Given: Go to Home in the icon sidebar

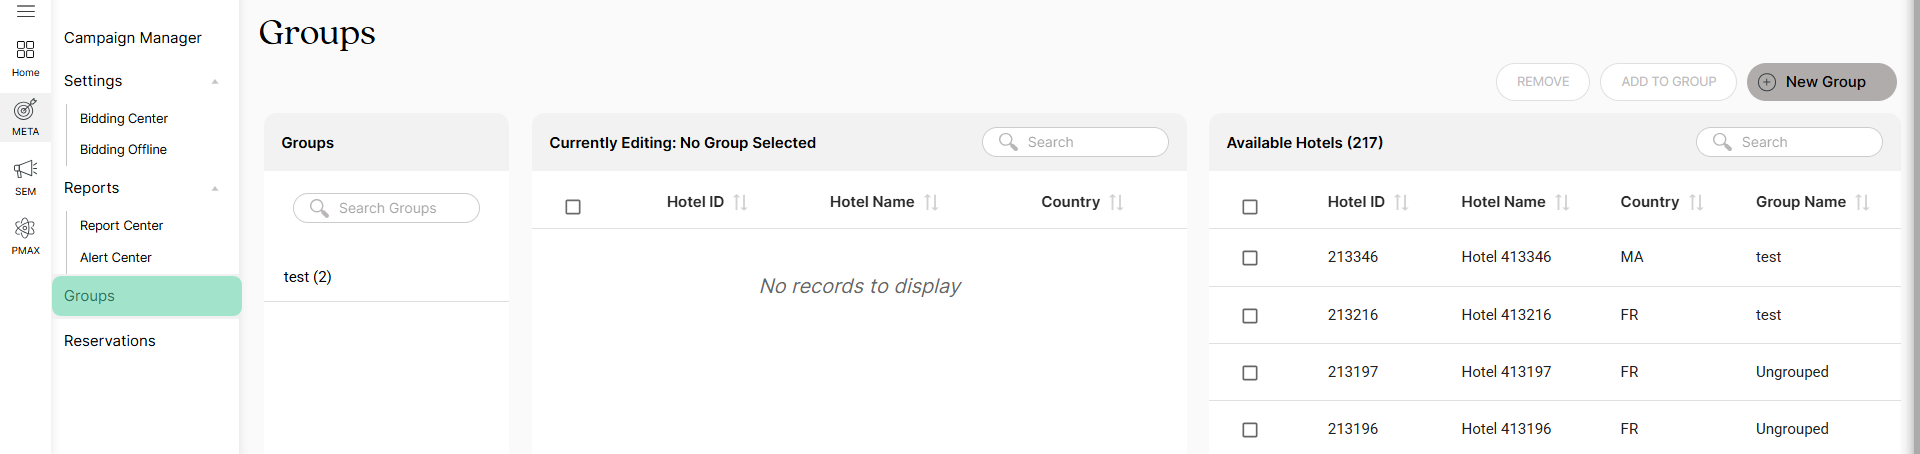Looking at the screenshot, I should pyautogui.click(x=25, y=58).
